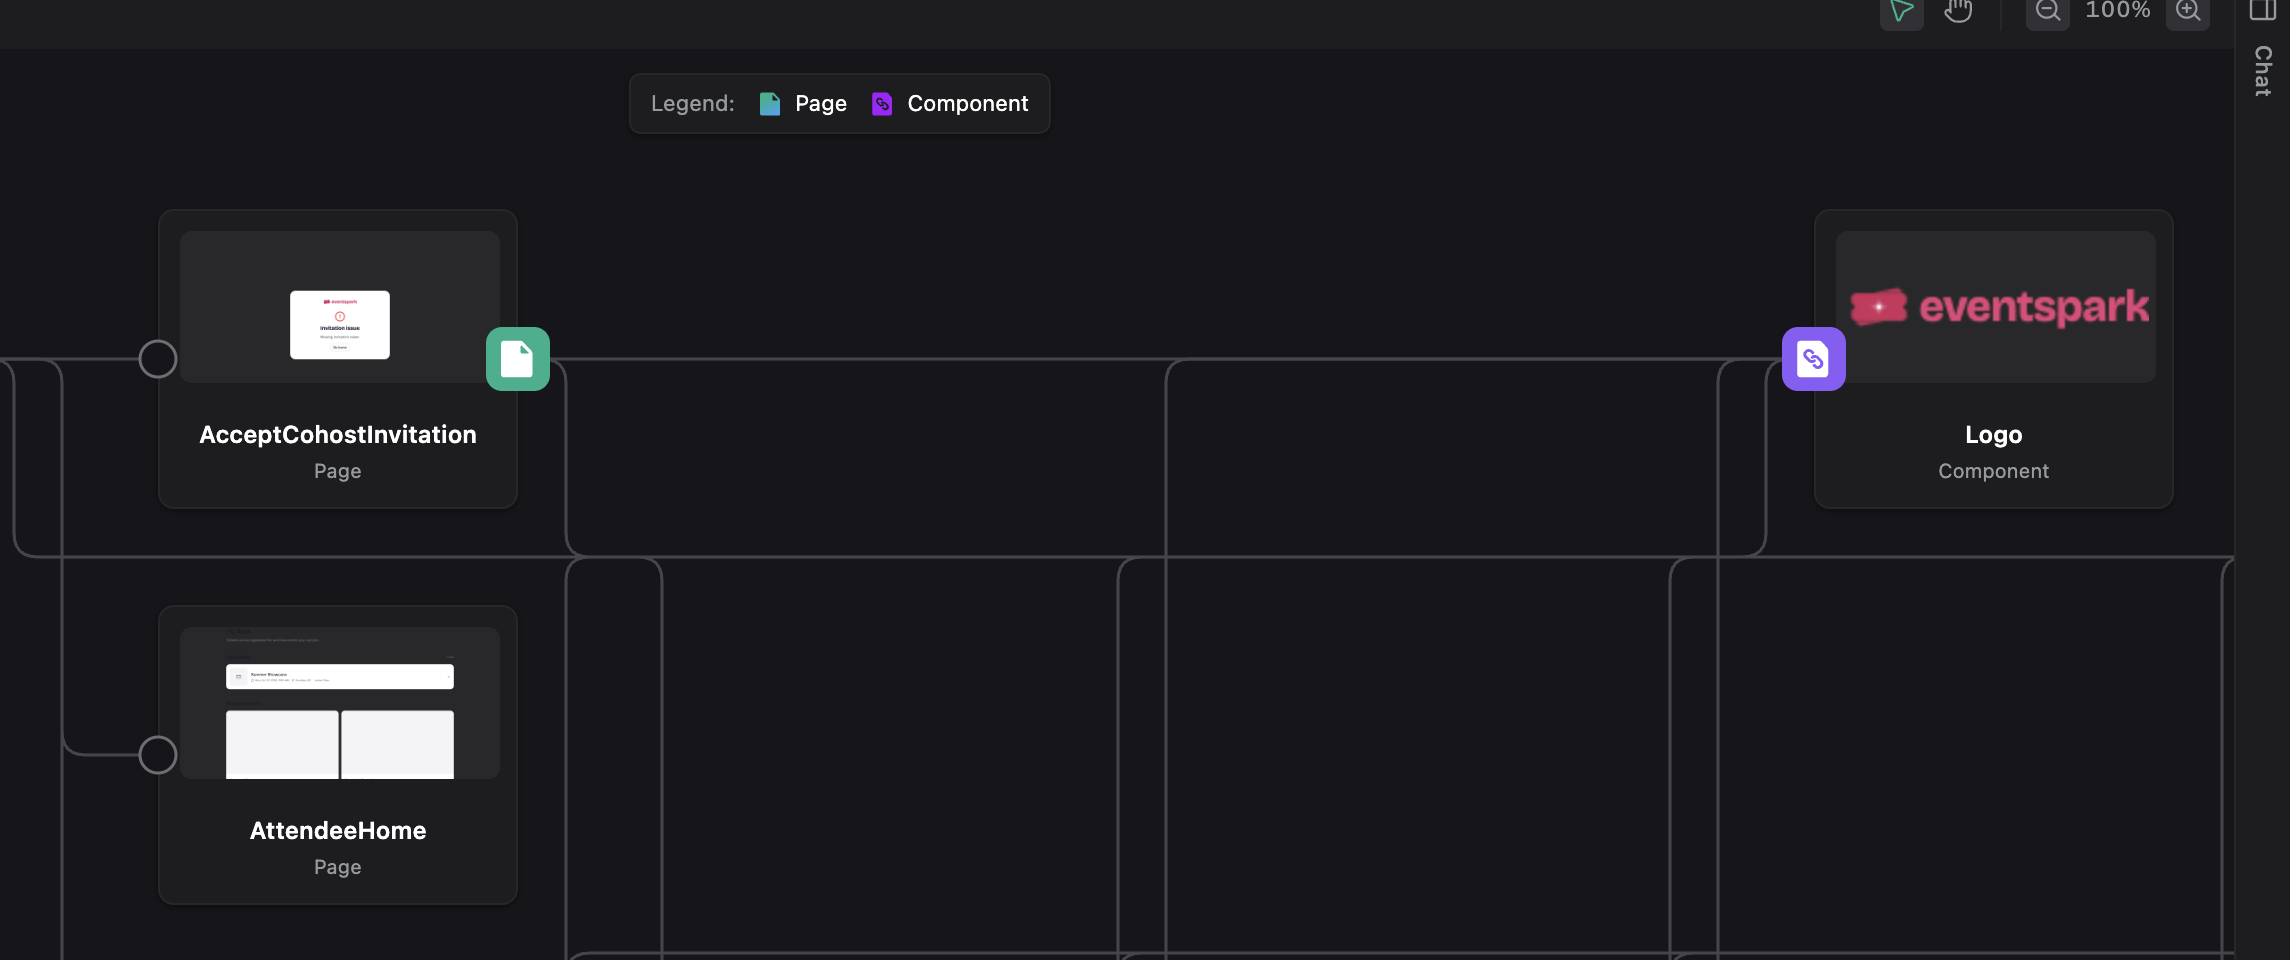The height and width of the screenshot is (960, 2290).
Task: Open AttendeeHome page preview thumbnail
Action: (340, 703)
